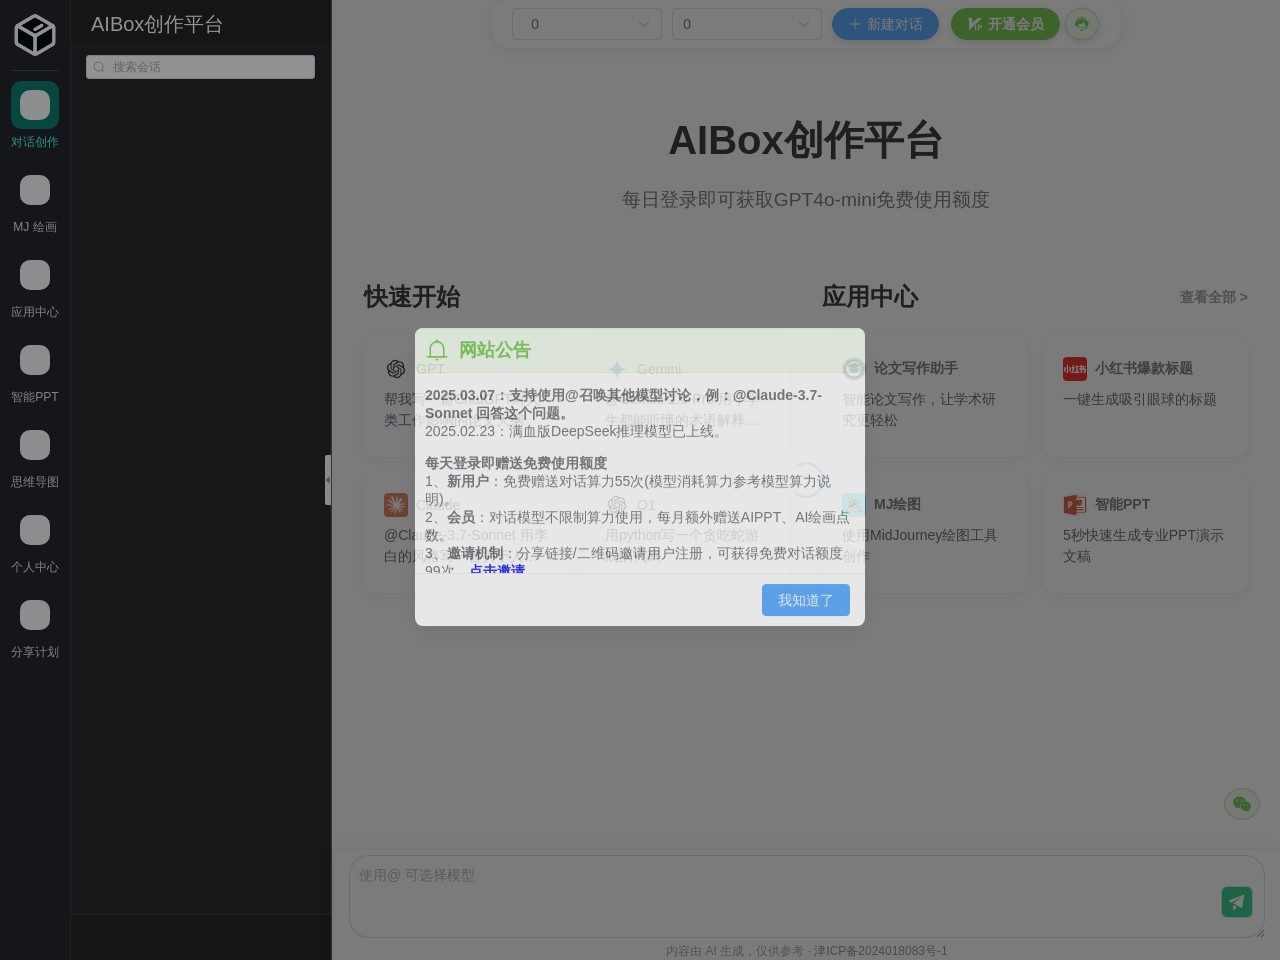Viewport: 1280px width, 960px height.
Task: Switch to 对话创作 in the sidebar
Action: (35, 105)
